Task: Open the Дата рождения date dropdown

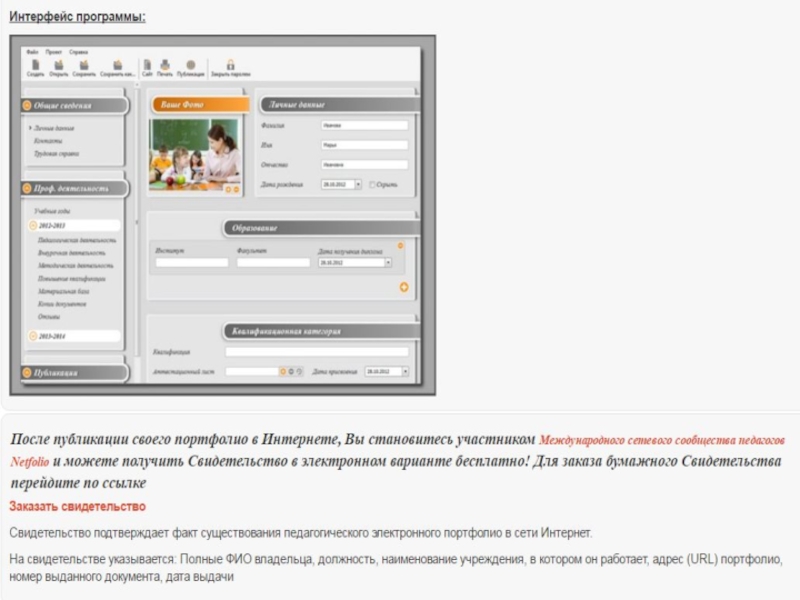Action: (359, 185)
